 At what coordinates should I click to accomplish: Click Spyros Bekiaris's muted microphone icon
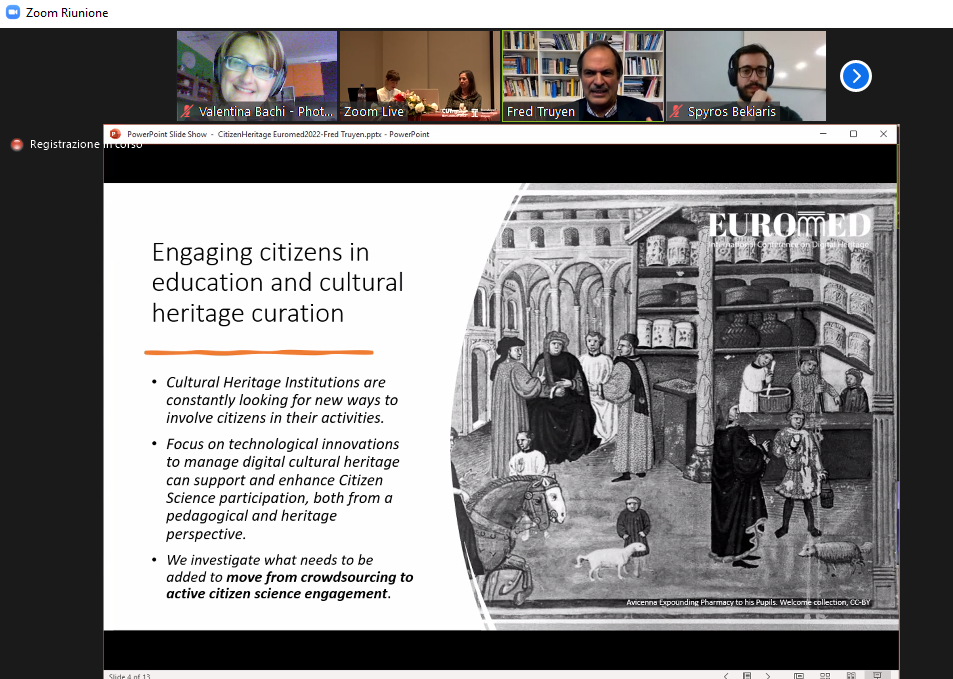click(x=676, y=111)
